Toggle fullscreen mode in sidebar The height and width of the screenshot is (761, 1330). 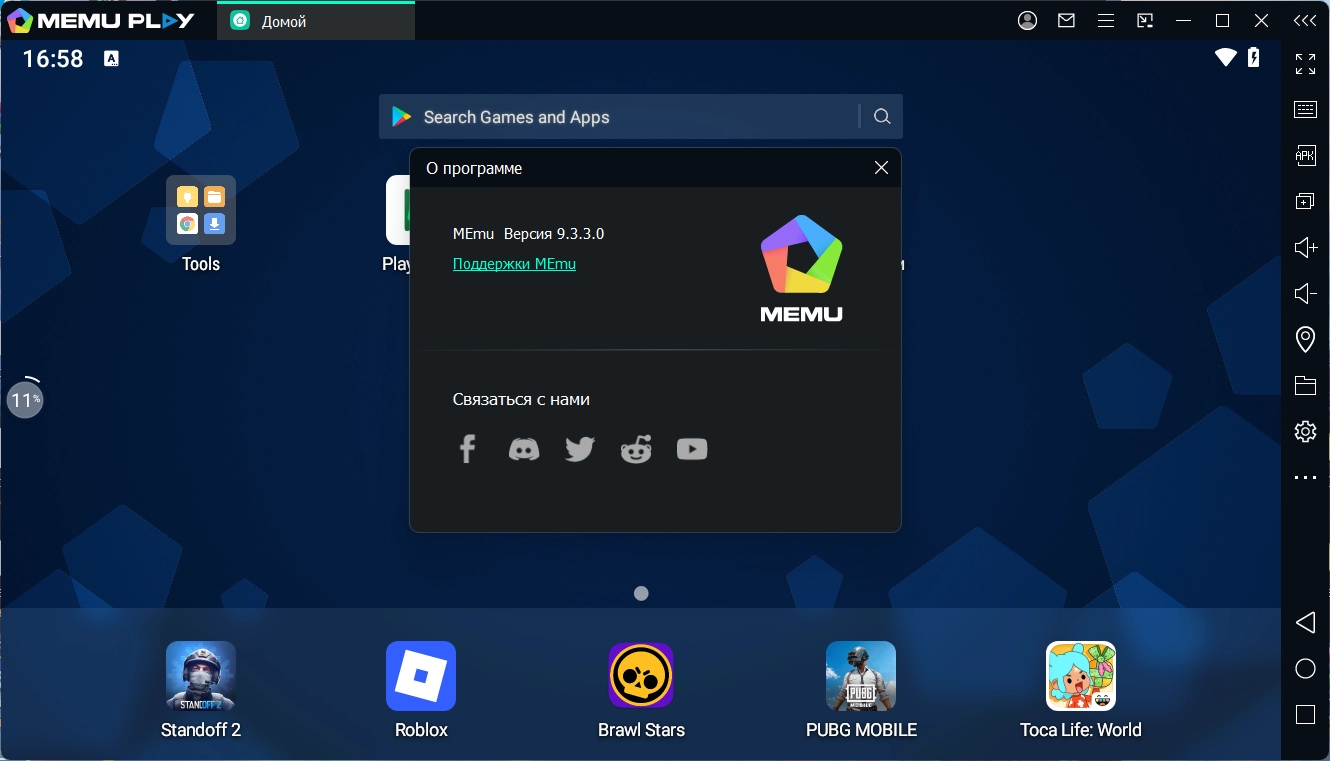point(1305,64)
